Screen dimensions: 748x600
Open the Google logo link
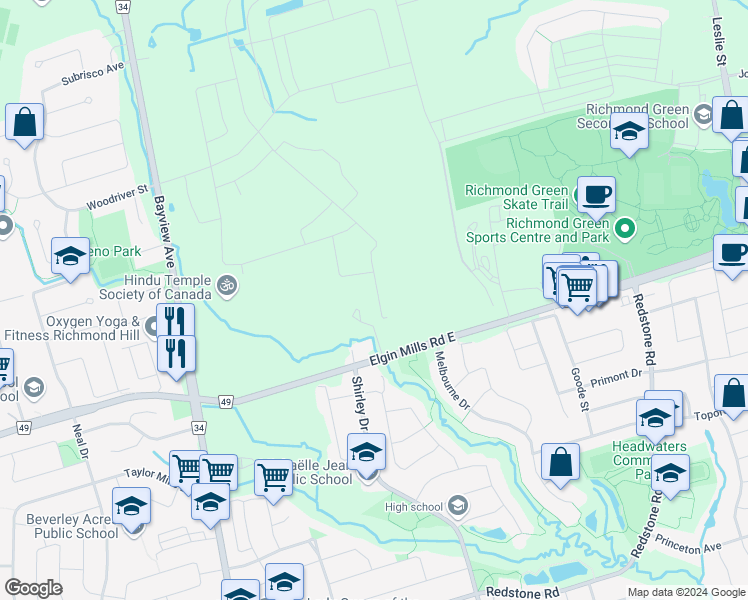tap(34, 588)
